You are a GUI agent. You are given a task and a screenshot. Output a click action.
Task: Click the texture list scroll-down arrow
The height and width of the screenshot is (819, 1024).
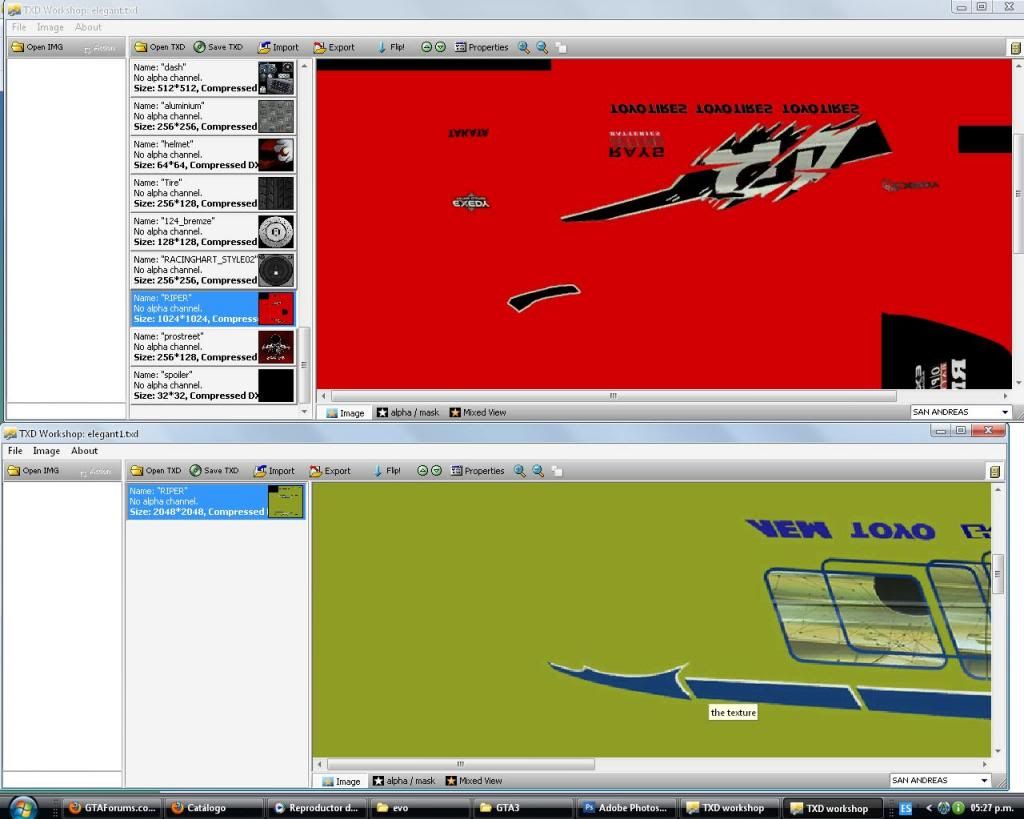click(x=304, y=411)
